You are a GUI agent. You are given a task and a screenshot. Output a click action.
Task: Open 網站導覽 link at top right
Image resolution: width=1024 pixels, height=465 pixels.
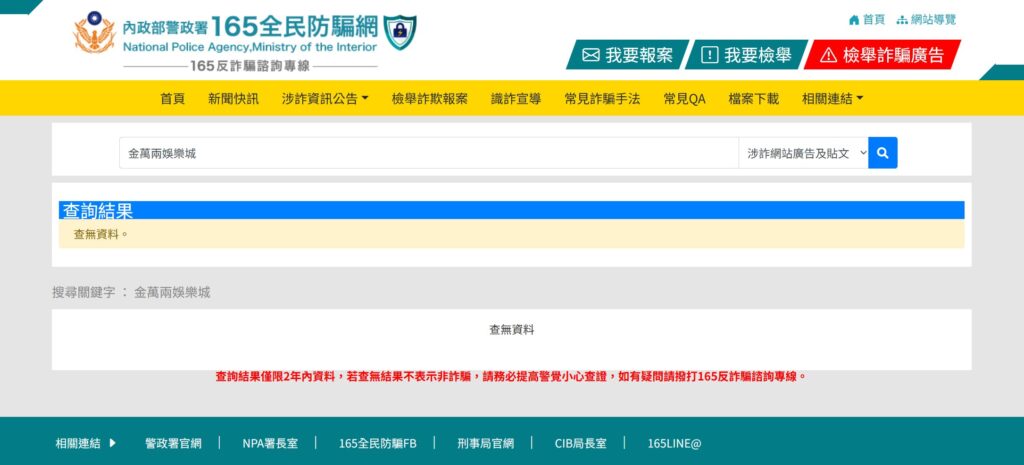(x=926, y=20)
